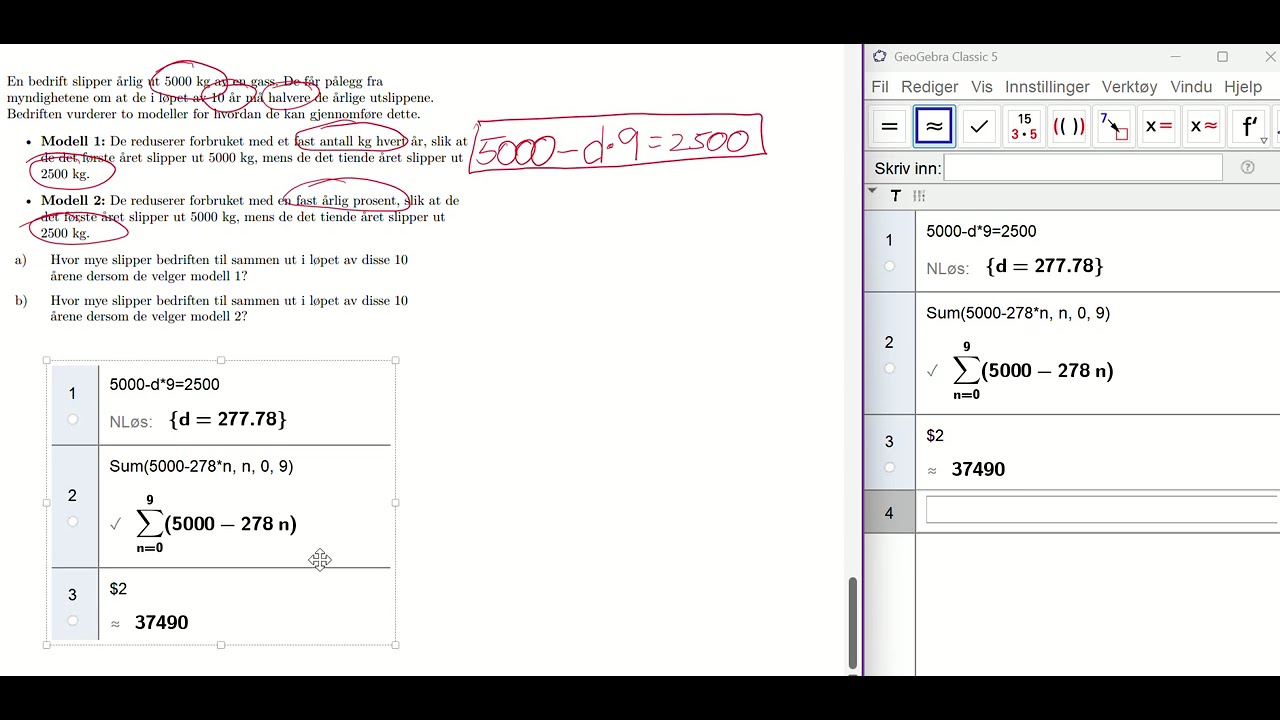Open the Hjelp menu
This screenshot has width=1280, height=720.
click(x=1243, y=87)
